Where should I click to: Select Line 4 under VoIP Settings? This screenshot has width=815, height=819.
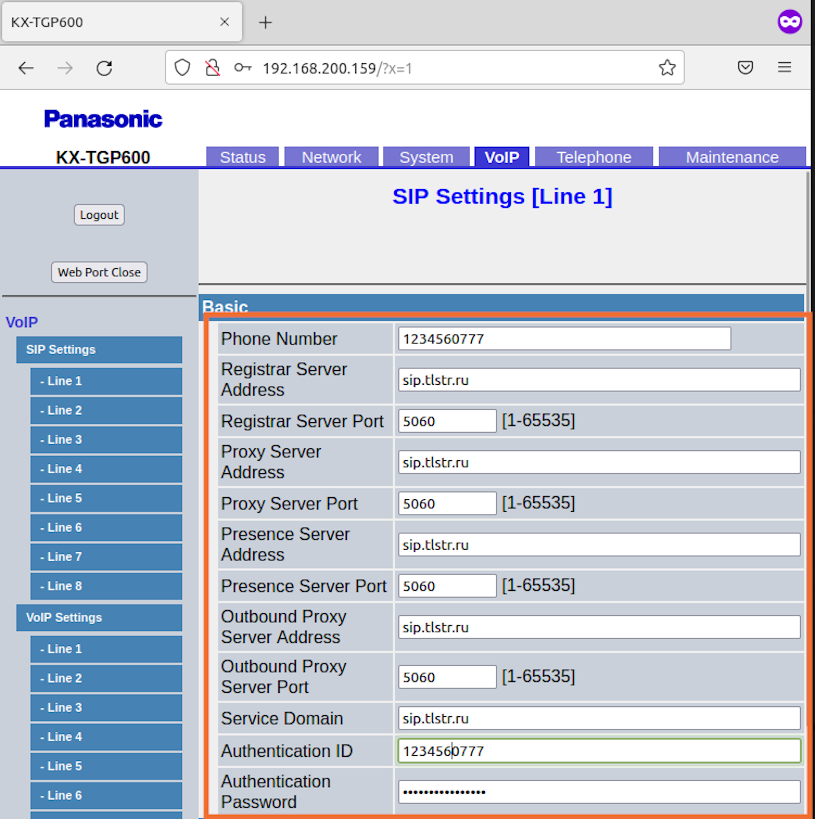click(x=106, y=736)
